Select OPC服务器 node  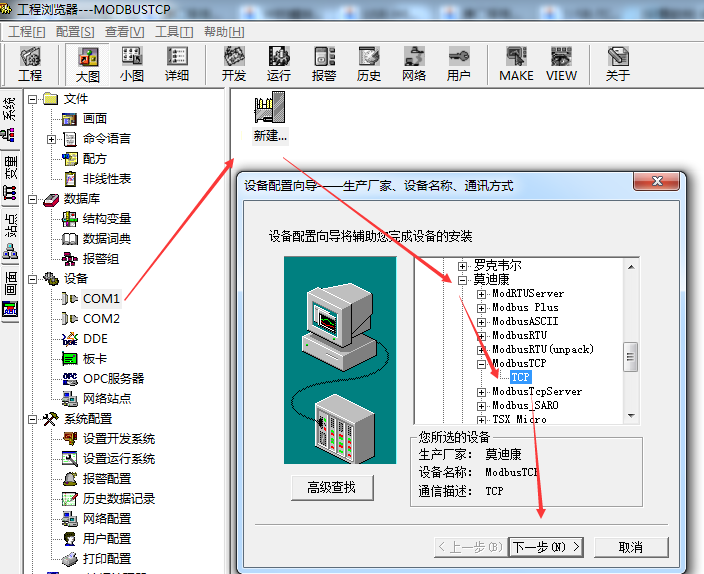coord(114,379)
